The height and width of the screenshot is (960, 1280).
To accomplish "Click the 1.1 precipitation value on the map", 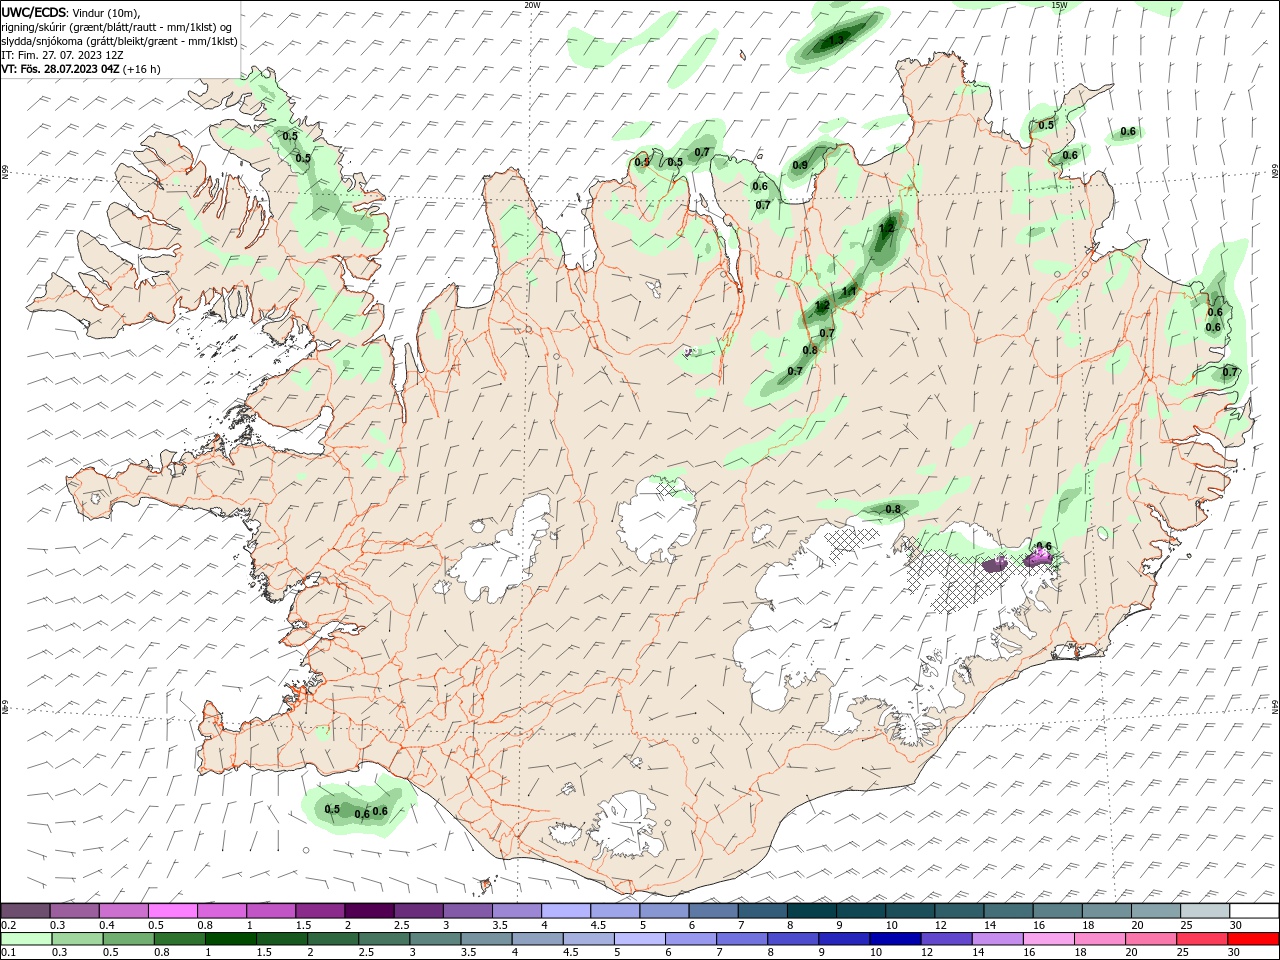I will click(849, 291).
